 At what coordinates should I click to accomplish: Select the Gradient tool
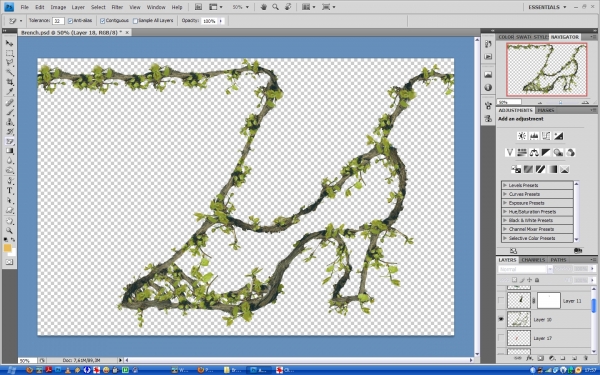coord(10,151)
